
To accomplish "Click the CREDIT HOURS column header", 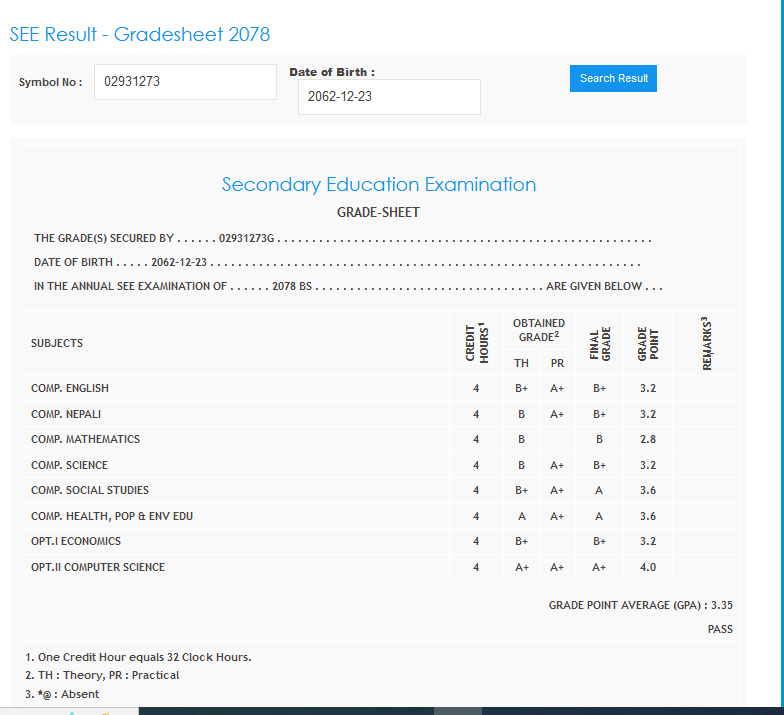I will coord(476,343).
